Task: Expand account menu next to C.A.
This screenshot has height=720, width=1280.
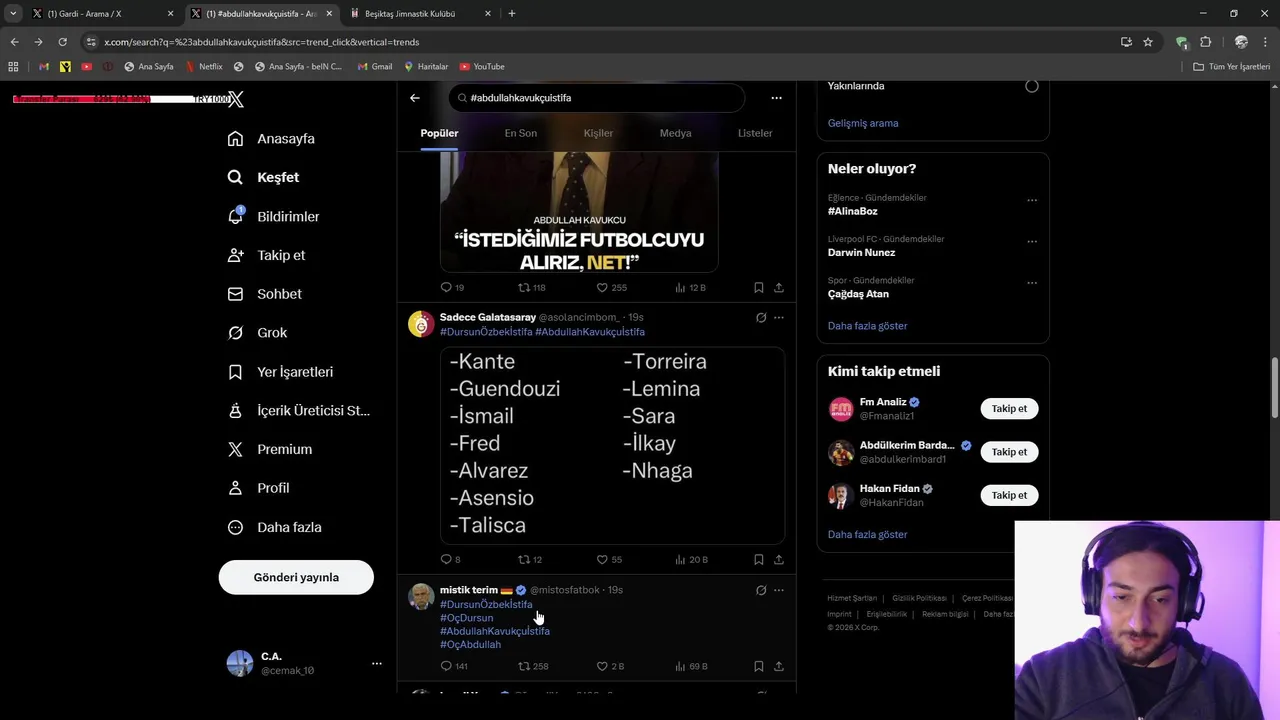Action: 377,663
